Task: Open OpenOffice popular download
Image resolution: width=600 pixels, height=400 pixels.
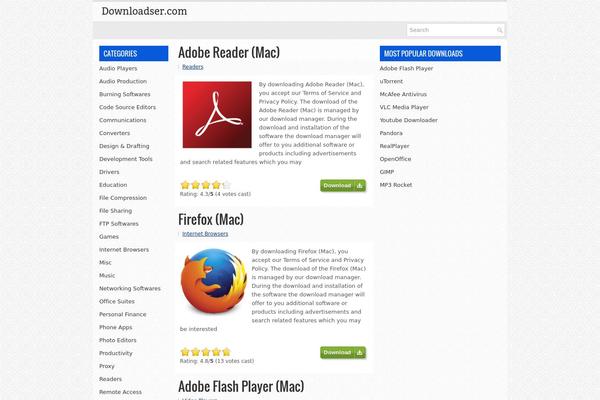Action: (395, 159)
